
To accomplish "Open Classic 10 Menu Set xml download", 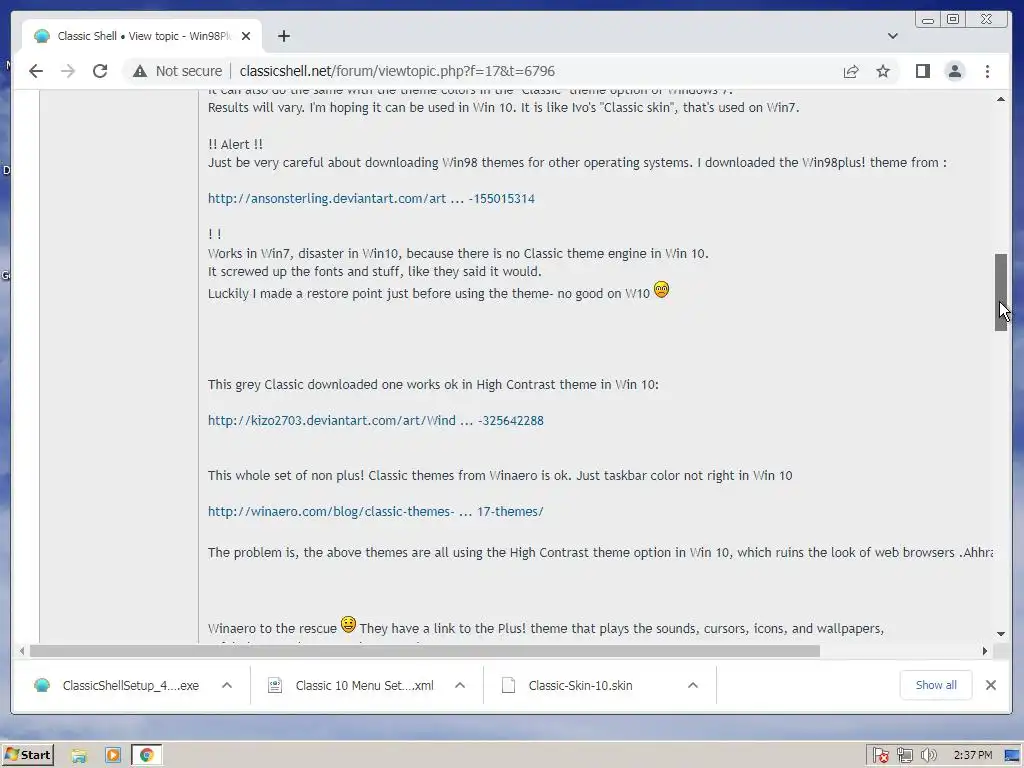I will (x=351, y=685).
